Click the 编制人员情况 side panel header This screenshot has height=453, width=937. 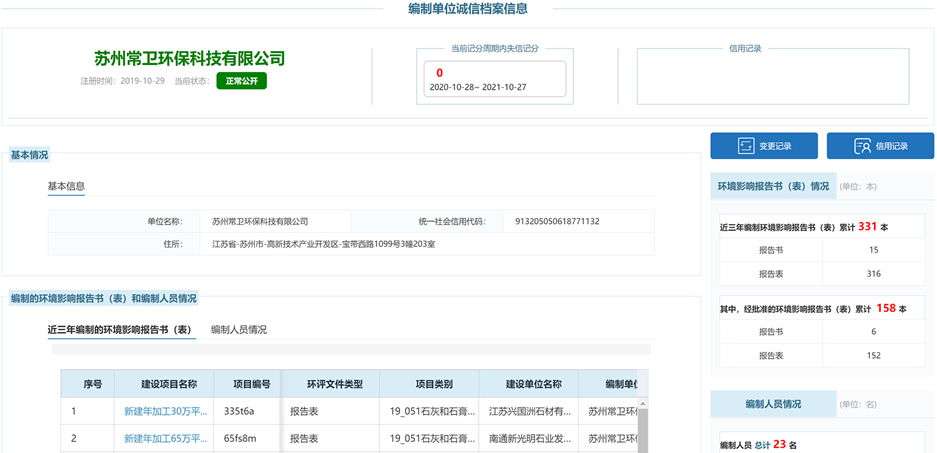click(773, 404)
